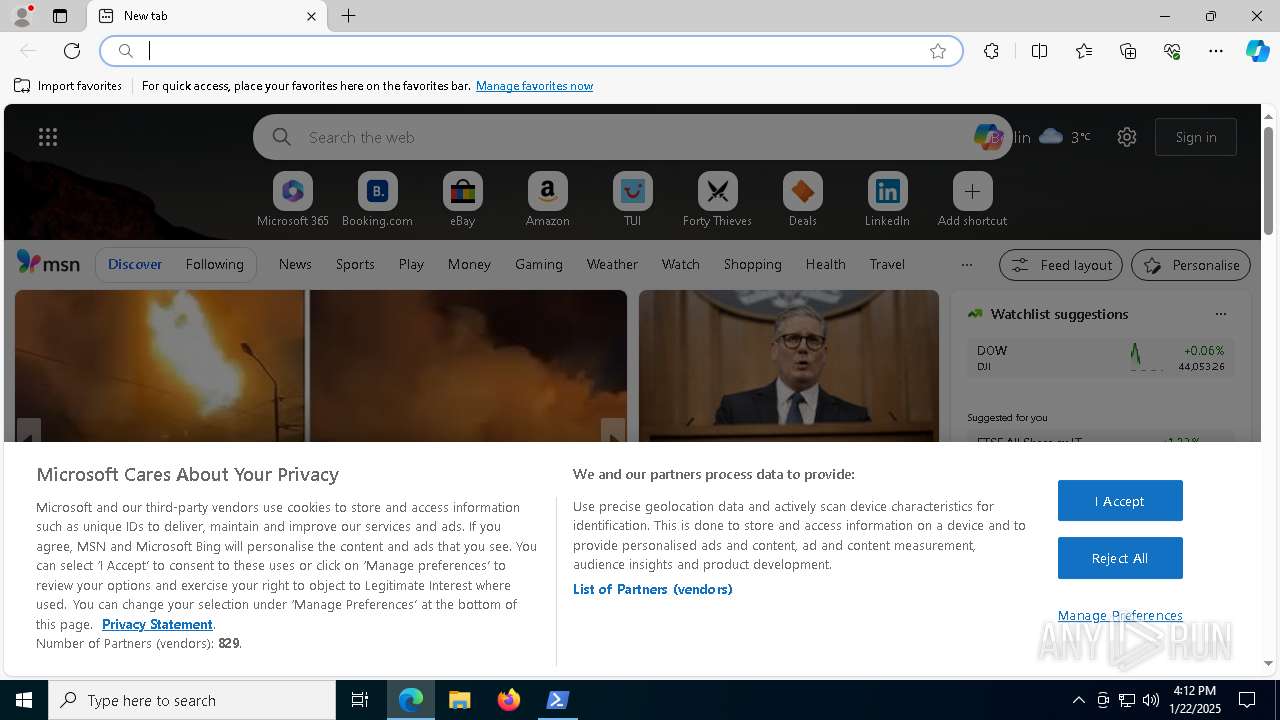Open the fire news story thumbnail
1280x720 pixels.
tap(321, 366)
